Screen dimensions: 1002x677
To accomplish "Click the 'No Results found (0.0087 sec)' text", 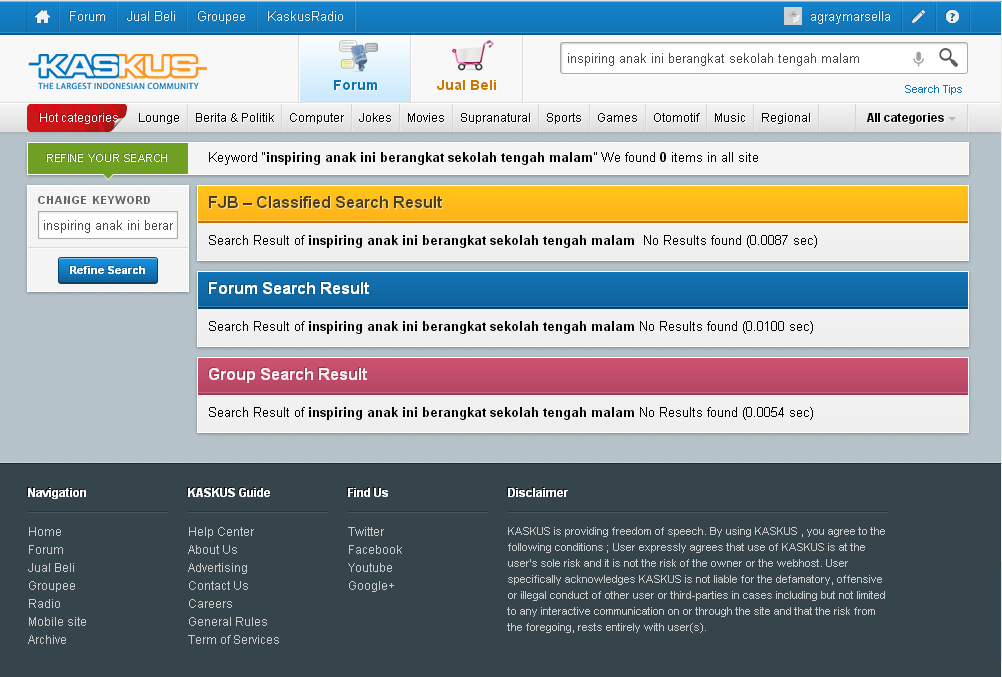I will point(730,240).
